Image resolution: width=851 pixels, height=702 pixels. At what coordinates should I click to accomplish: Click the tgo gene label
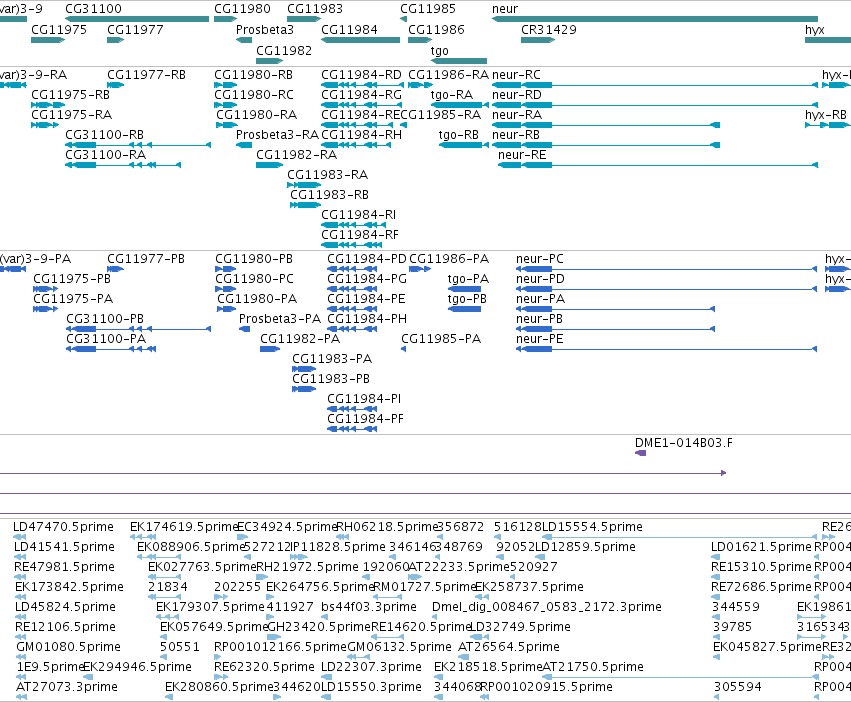pos(440,50)
